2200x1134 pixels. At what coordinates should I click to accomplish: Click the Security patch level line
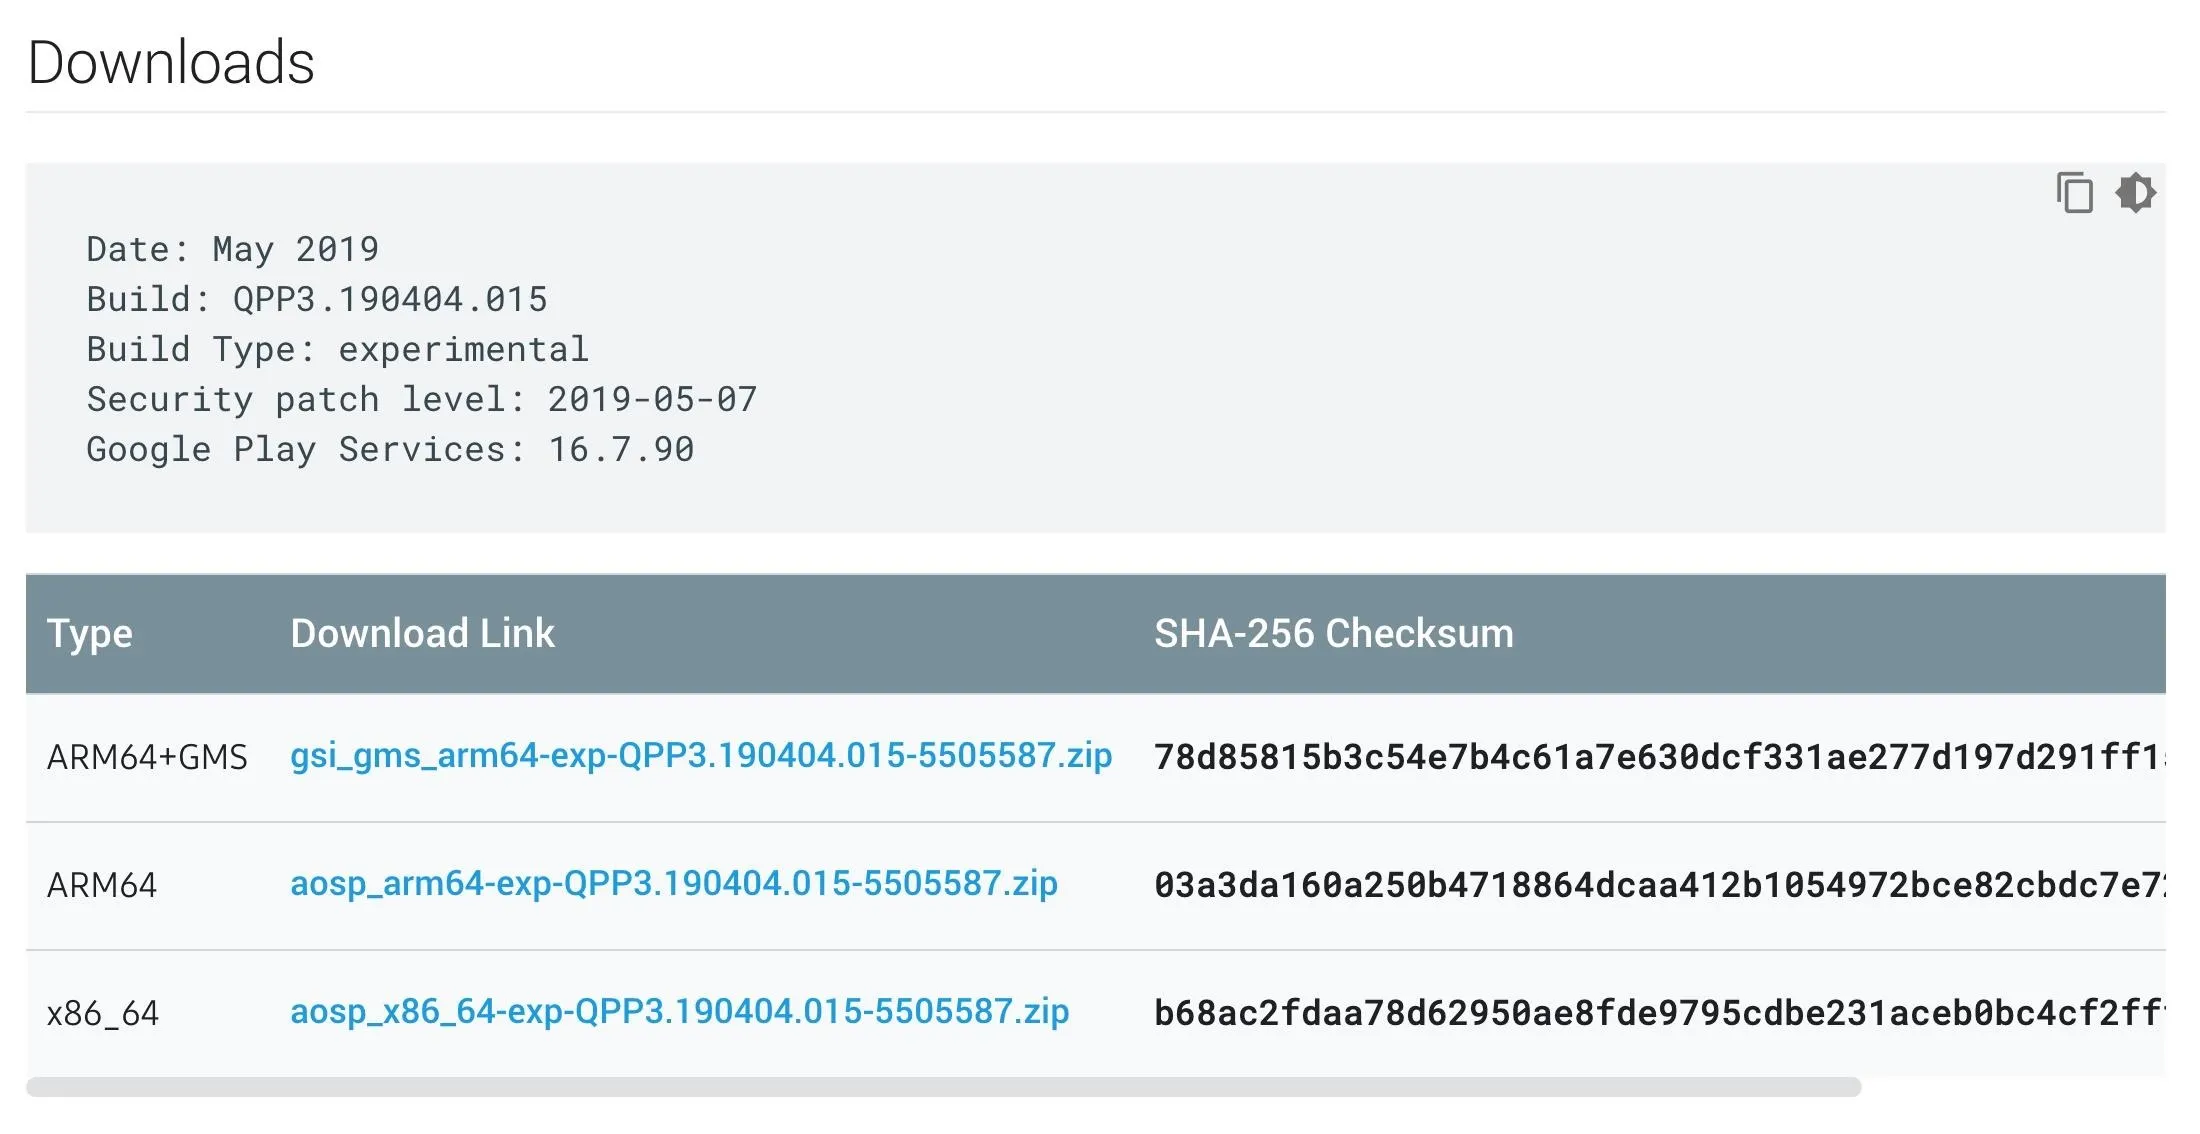[422, 399]
